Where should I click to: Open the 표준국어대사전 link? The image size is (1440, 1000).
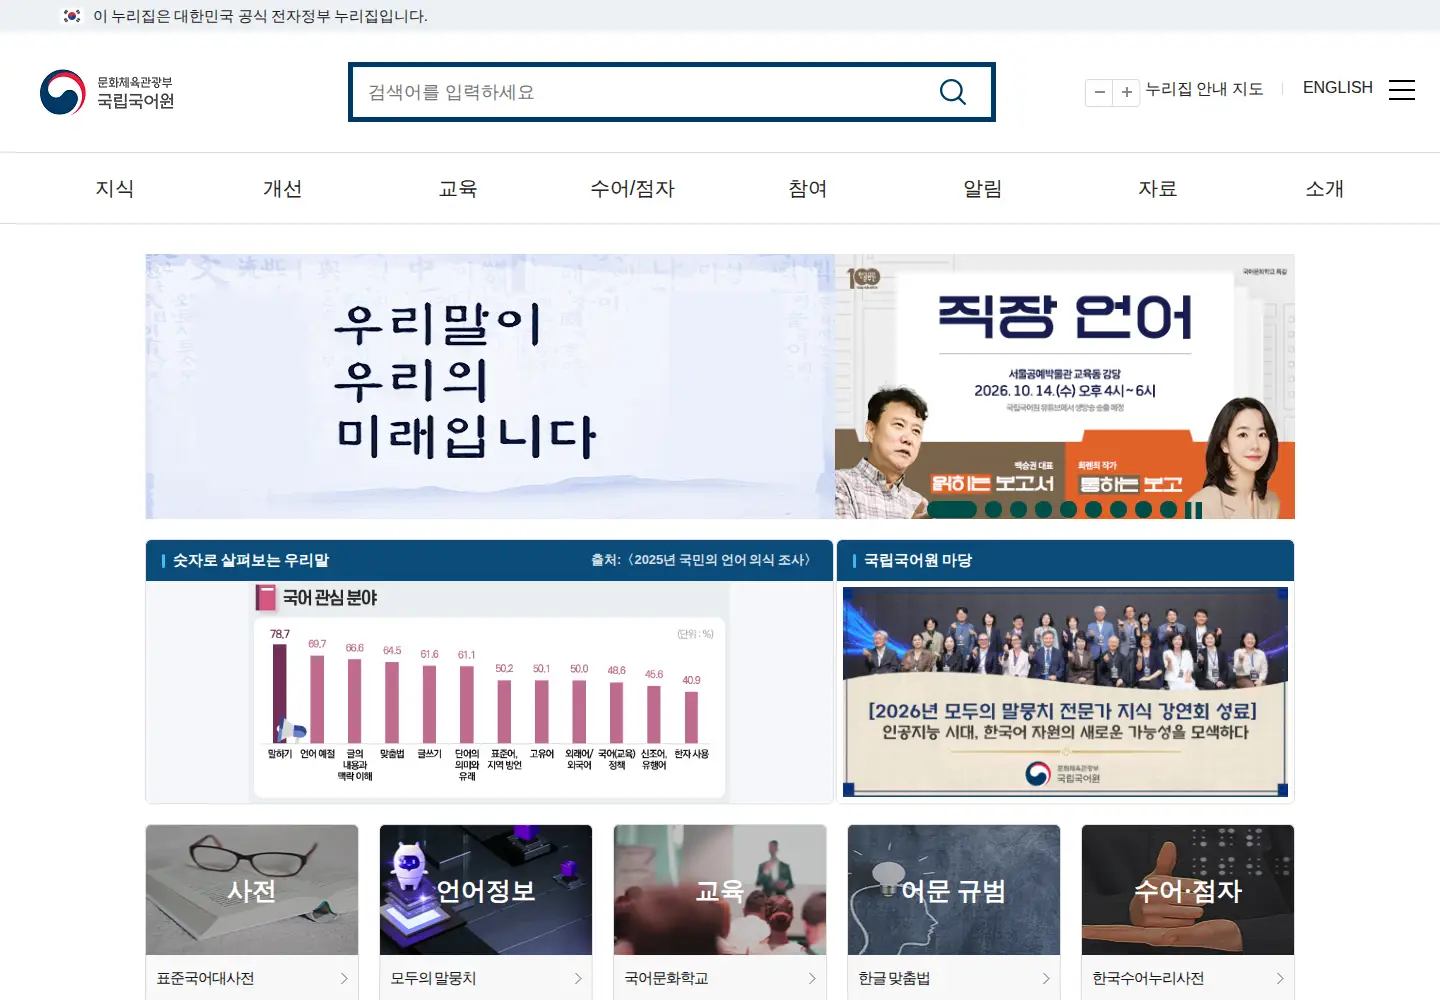[x=206, y=978]
